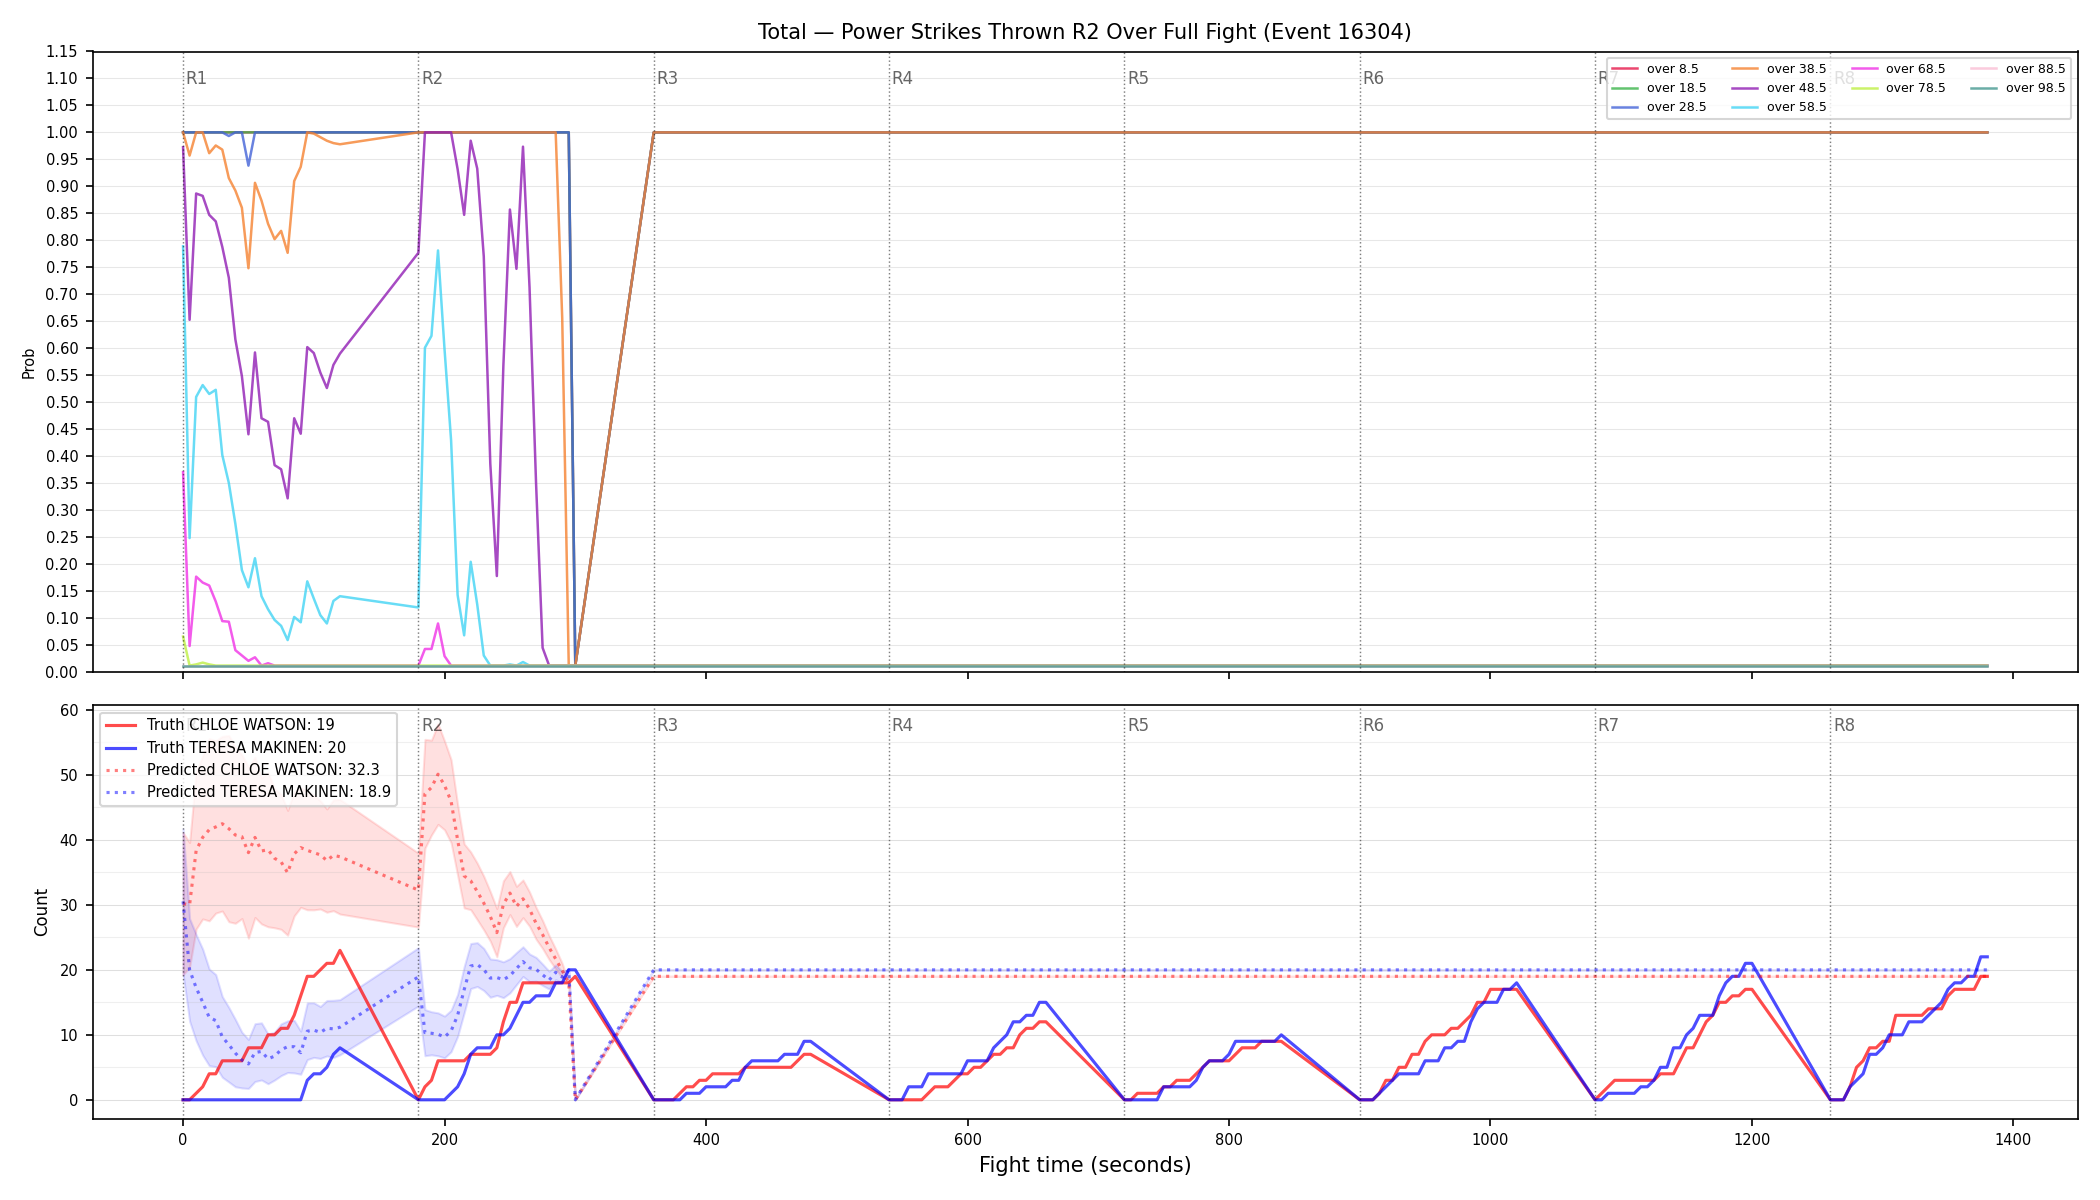The image size is (2100, 1200).
Task: Click the 1400 tick on the time axis
Action: point(2013,1139)
